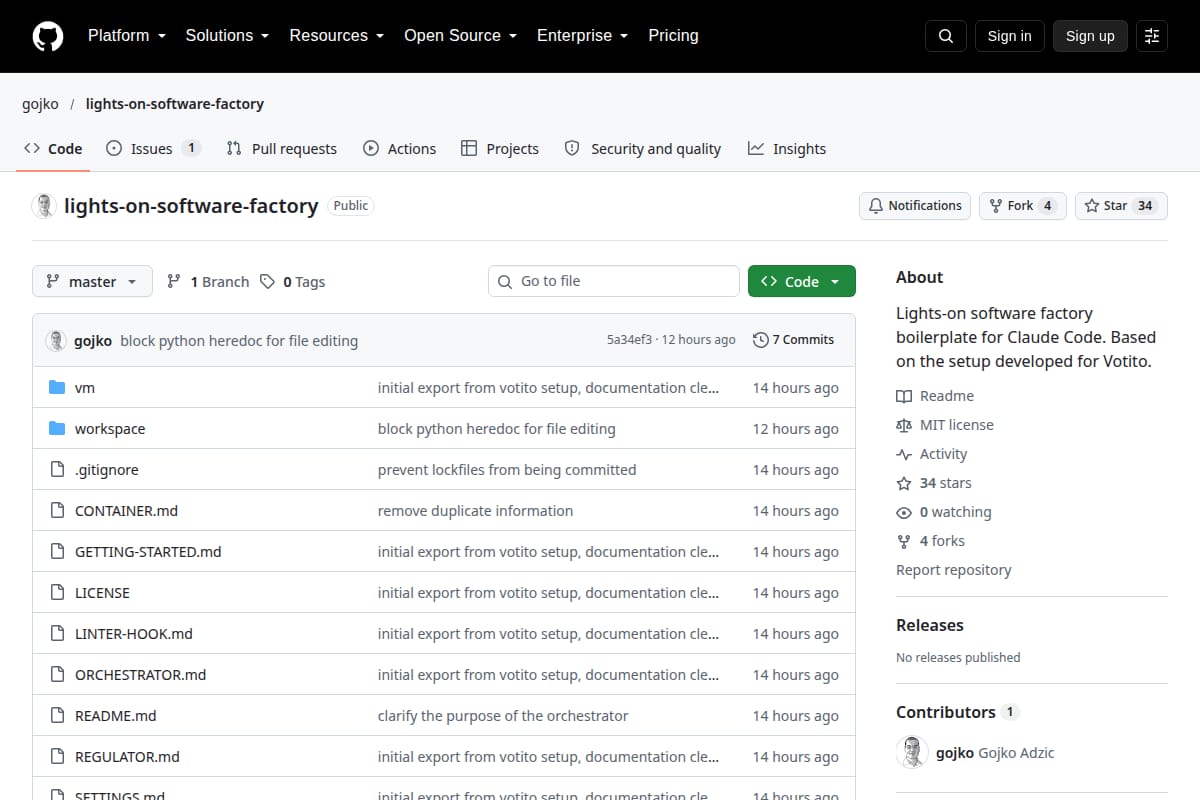Click the gojko owner breadcrumb link
Image resolution: width=1200 pixels, height=800 pixels.
click(40, 104)
